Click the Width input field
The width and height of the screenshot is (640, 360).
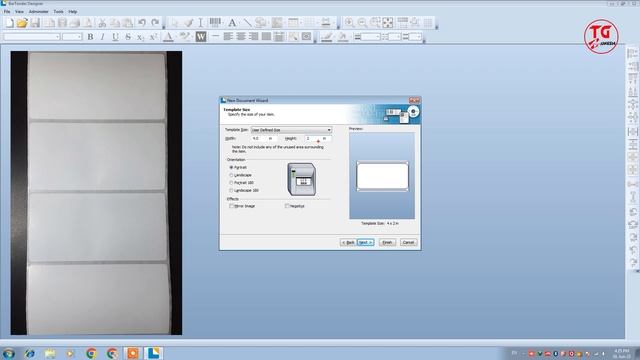pyautogui.click(x=264, y=139)
